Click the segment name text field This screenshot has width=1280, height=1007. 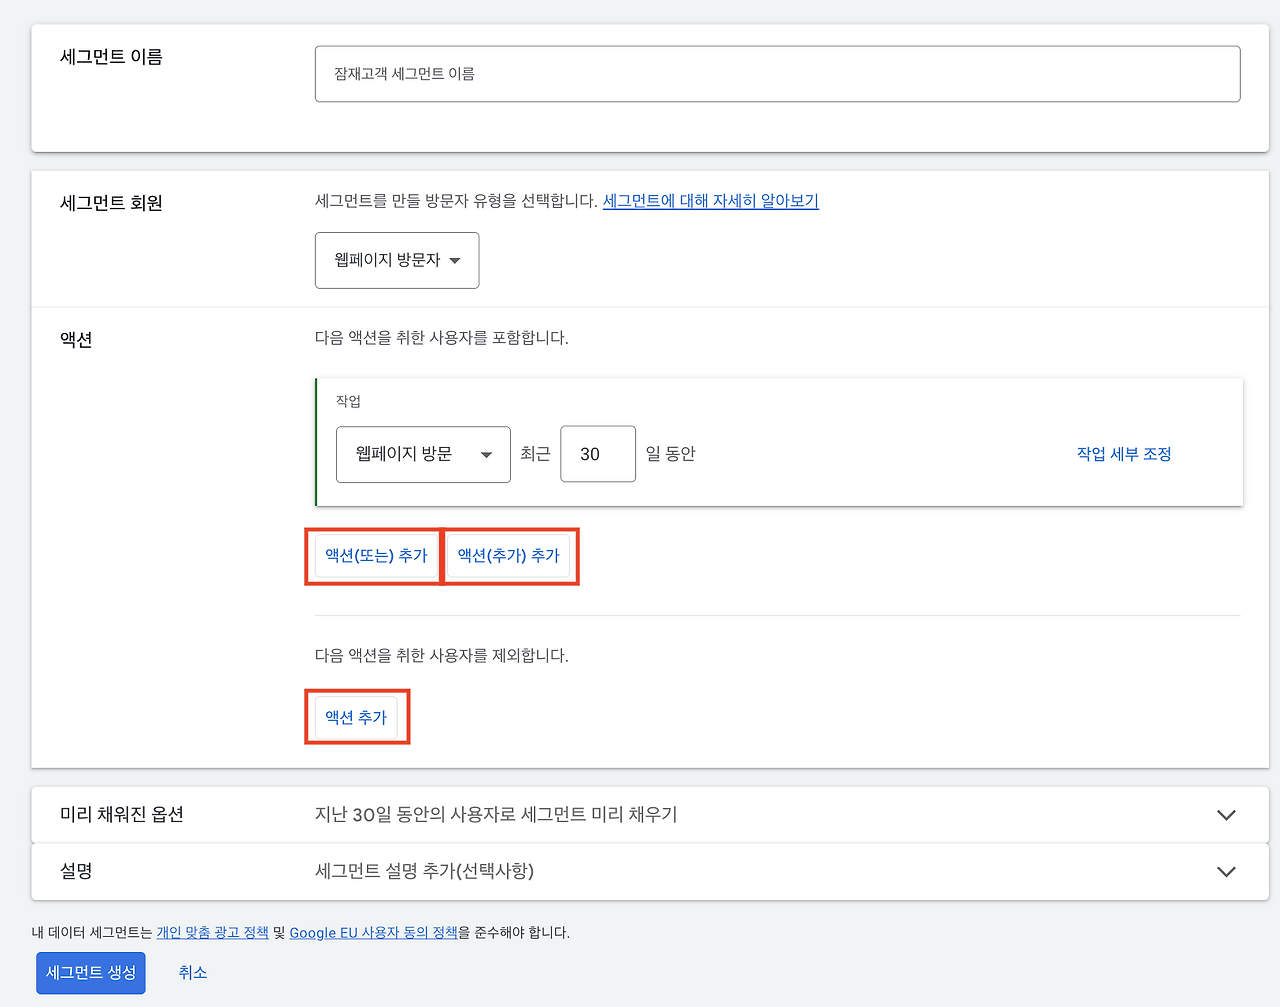pos(777,73)
